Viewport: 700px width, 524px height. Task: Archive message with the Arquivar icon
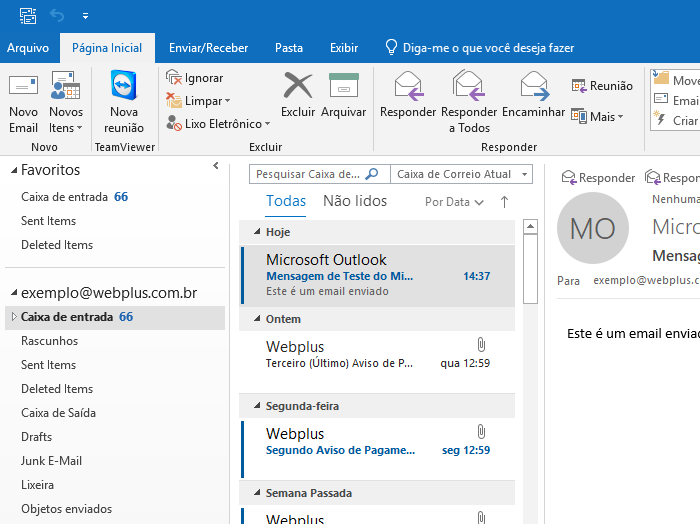tap(343, 85)
